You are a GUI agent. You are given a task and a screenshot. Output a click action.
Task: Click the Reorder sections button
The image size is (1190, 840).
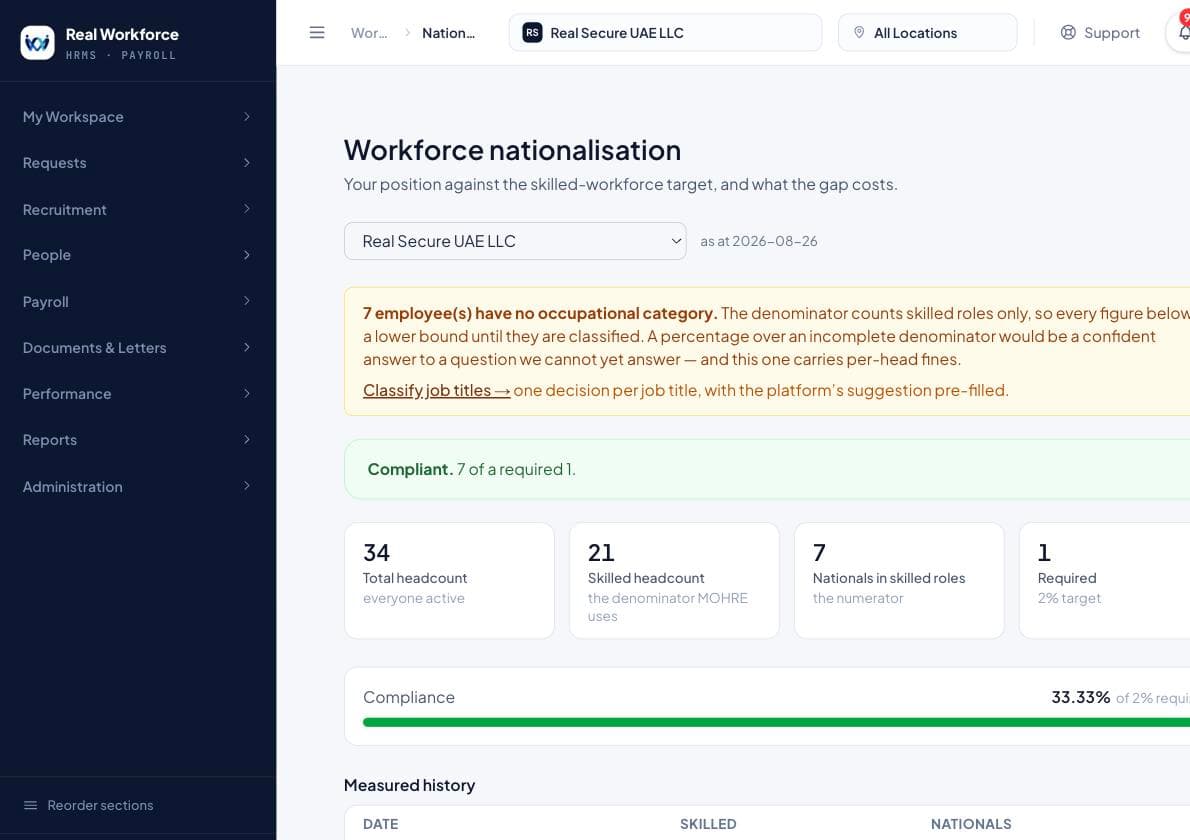(x=137, y=805)
